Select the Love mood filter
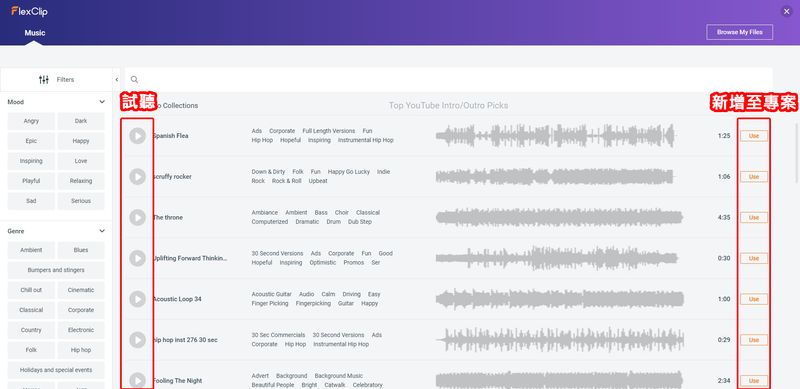 pyautogui.click(x=81, y=161)
